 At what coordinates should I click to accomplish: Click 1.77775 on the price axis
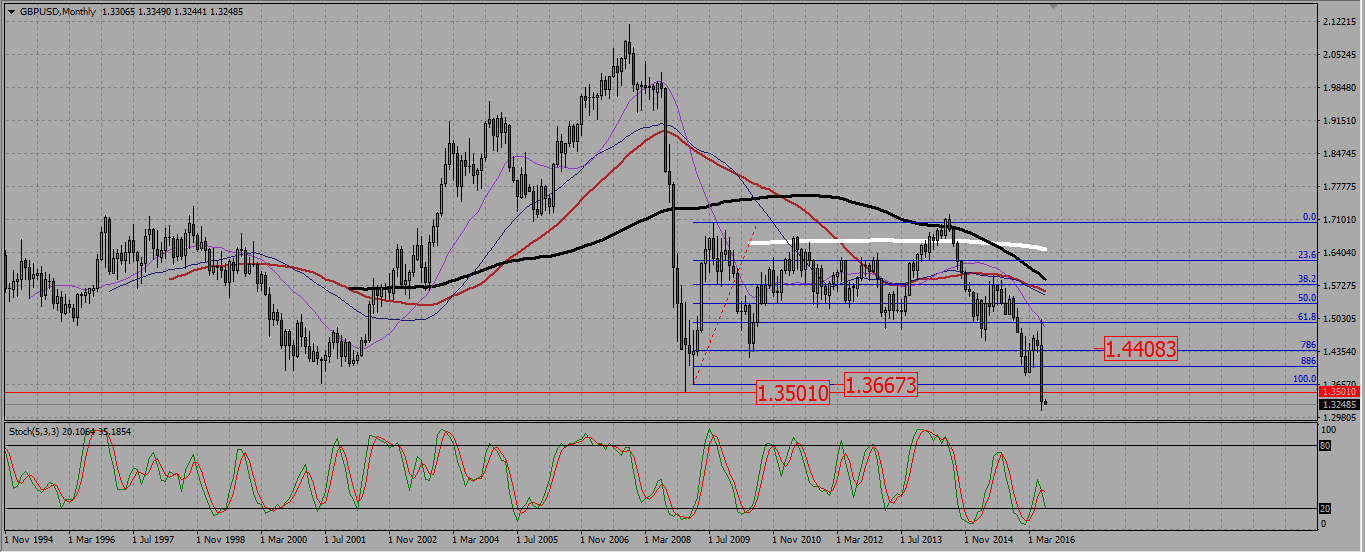(1342, 187)
